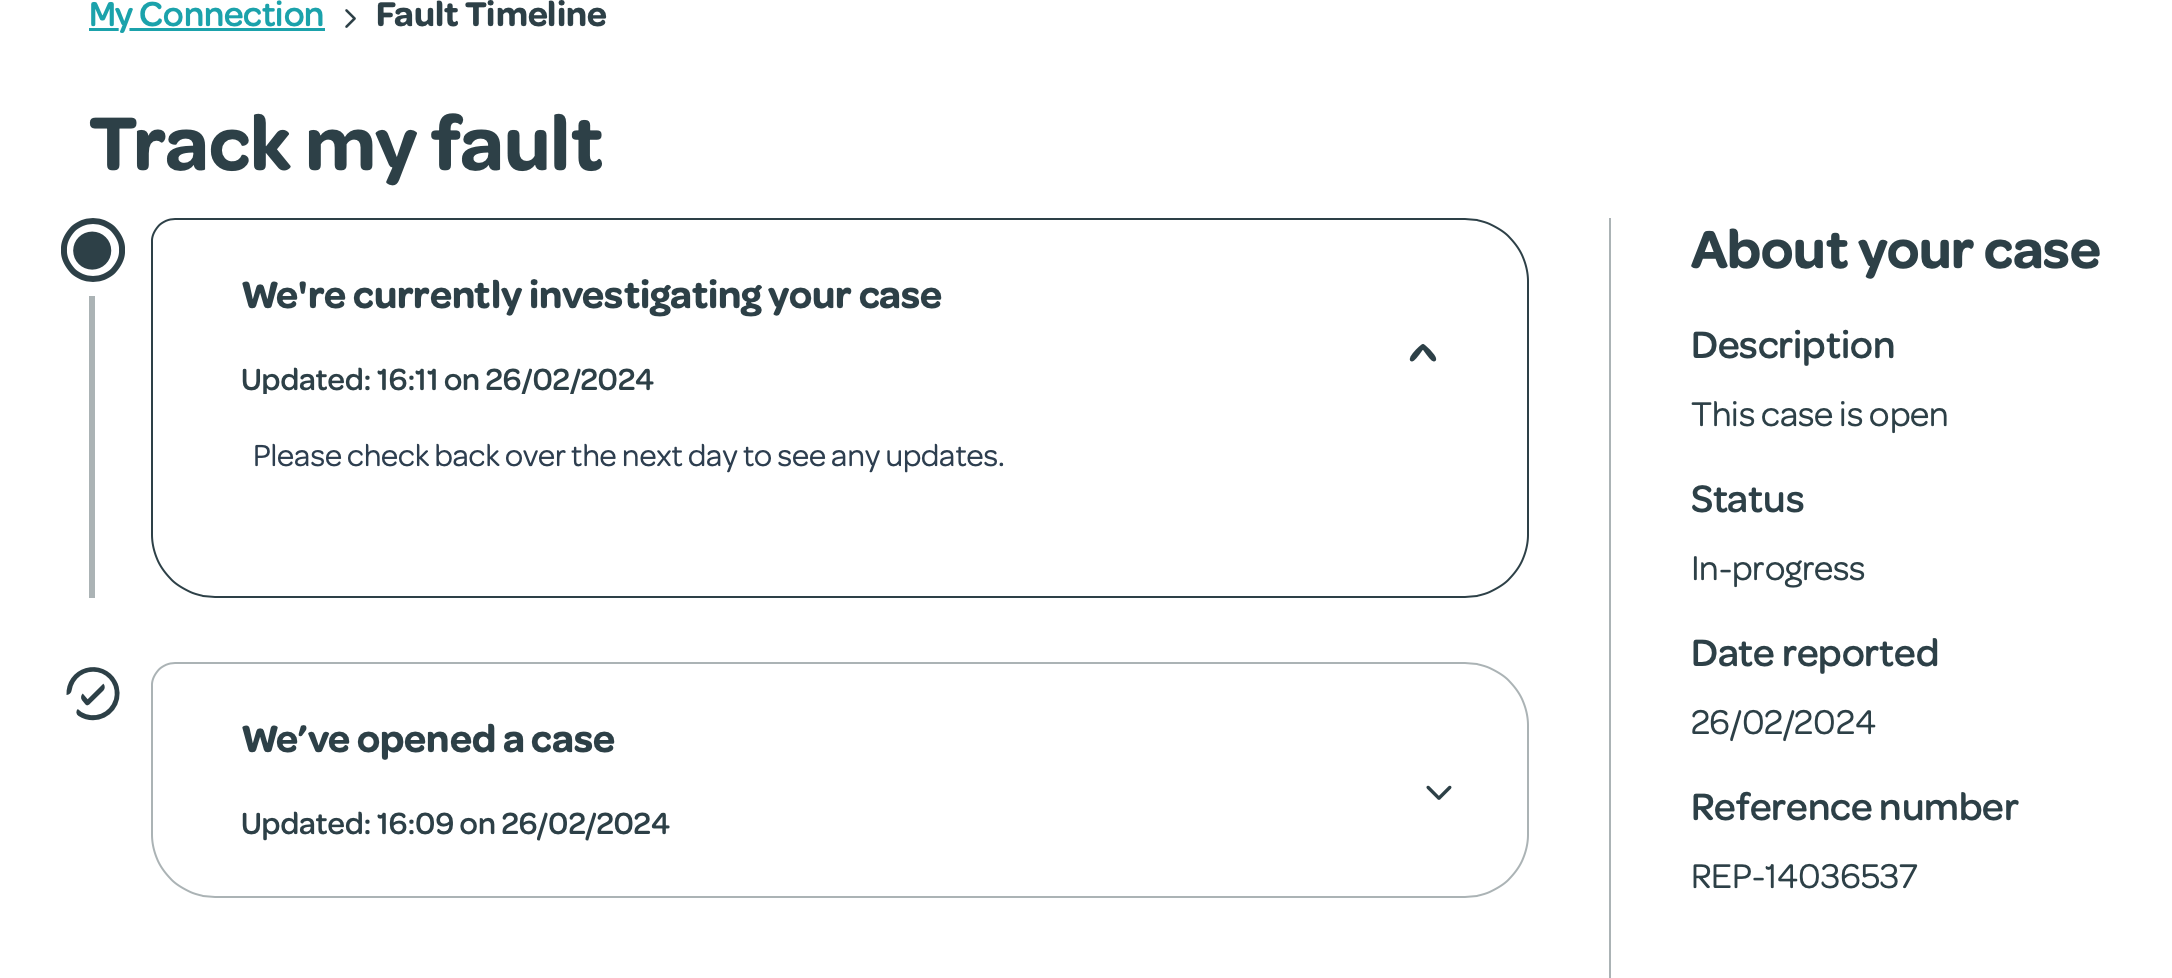2172x978 pixels.
Task: Click the 'Please check back over the next day' message
Action: pos(628,457)
